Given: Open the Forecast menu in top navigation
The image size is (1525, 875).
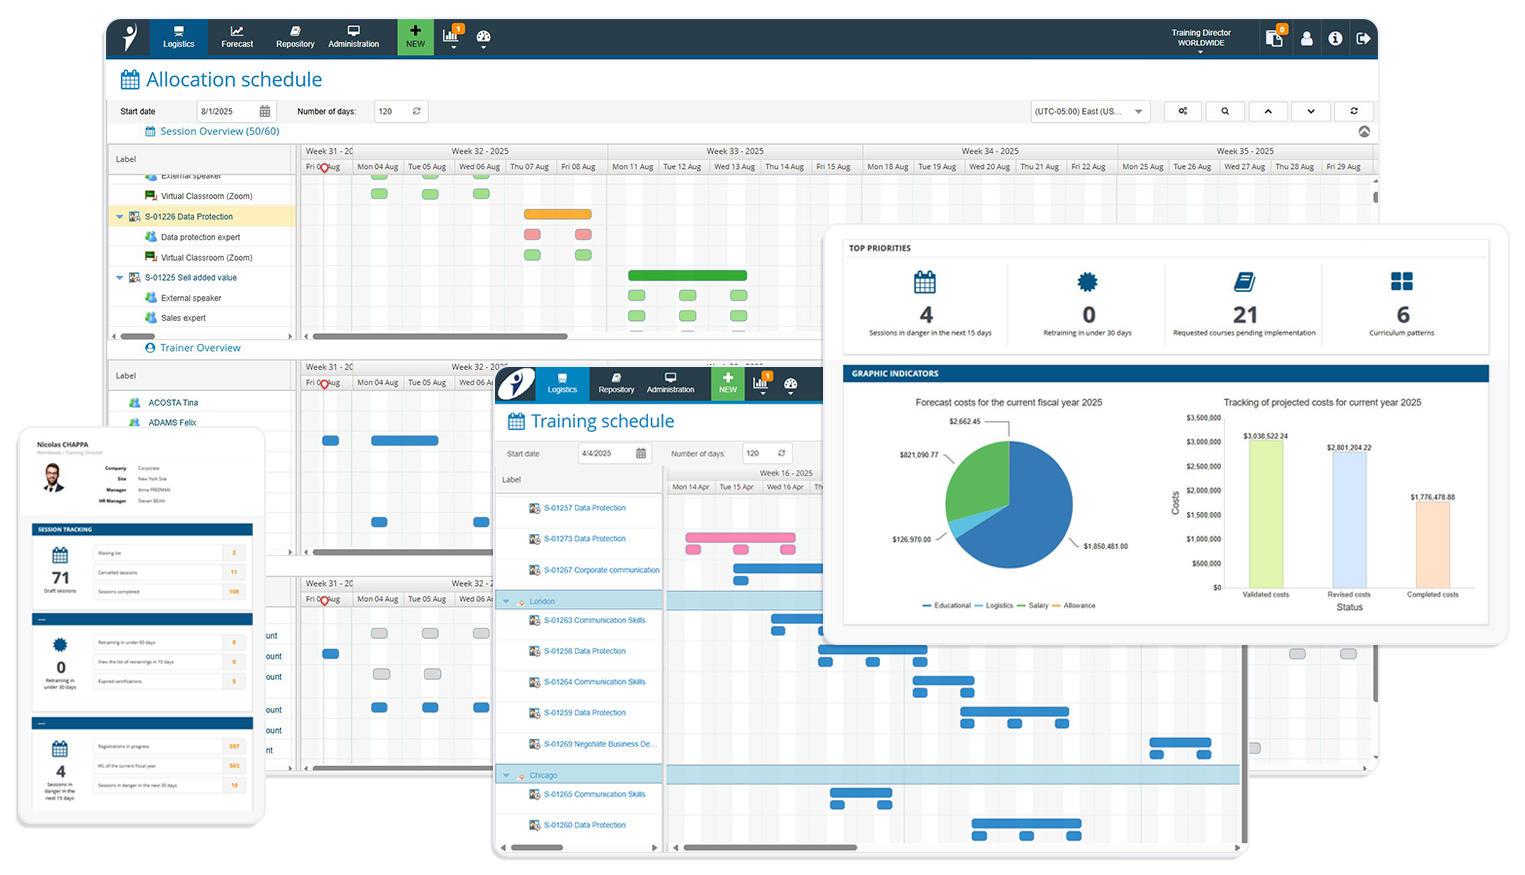Looking at the screenshot, I should 237,37.
